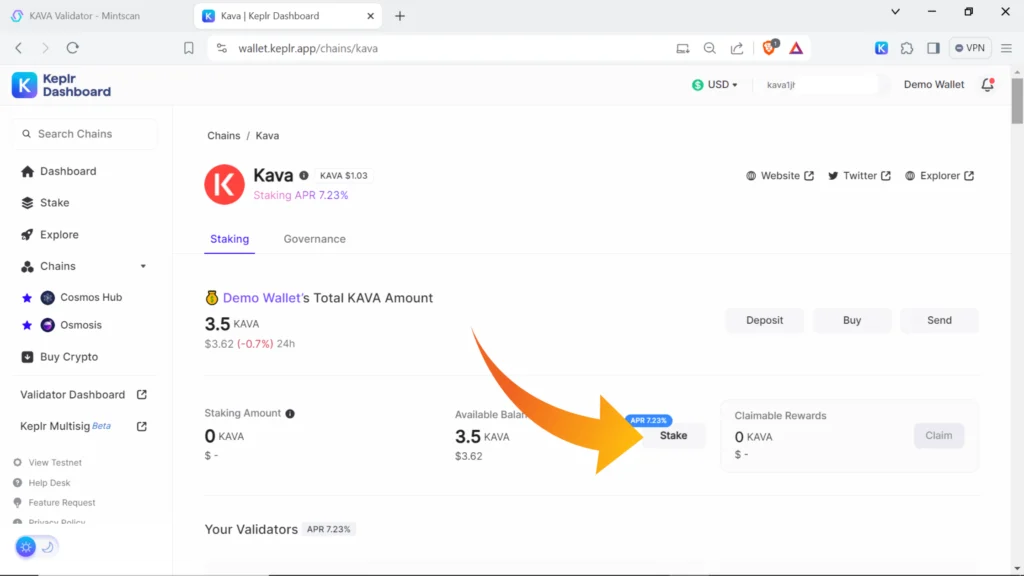The image size is (1024, 576).
Task: Toggle the light/dark theme switch
Action: [37, 547]
